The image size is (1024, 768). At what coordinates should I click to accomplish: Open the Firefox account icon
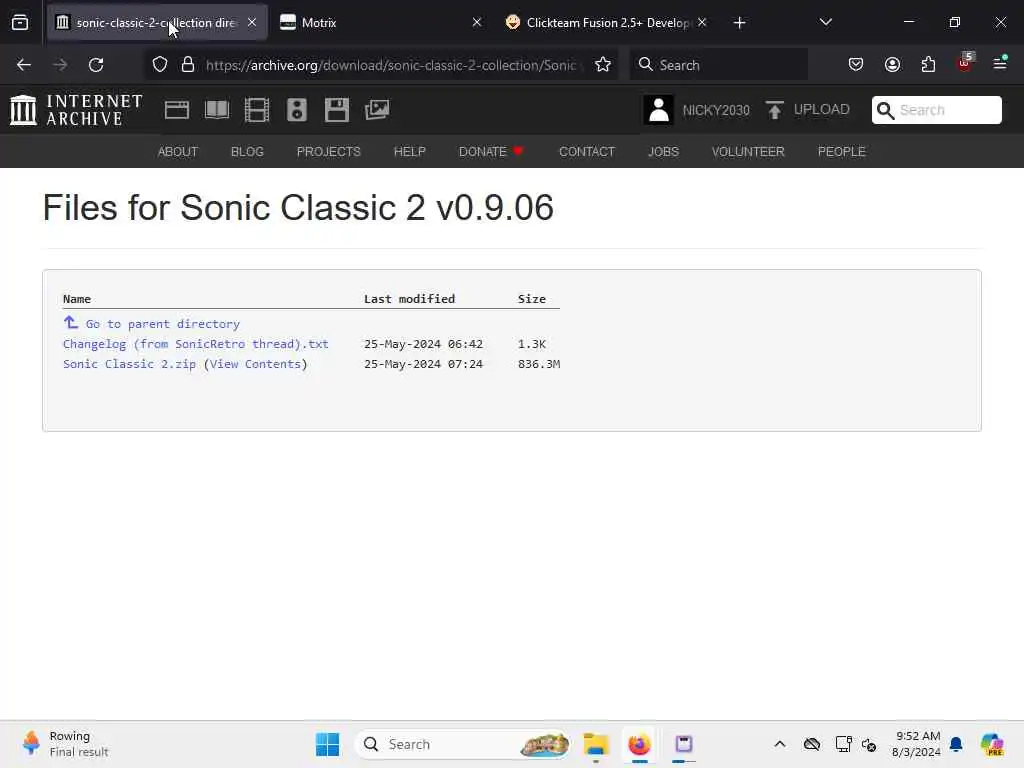click(x=892, y=65)
